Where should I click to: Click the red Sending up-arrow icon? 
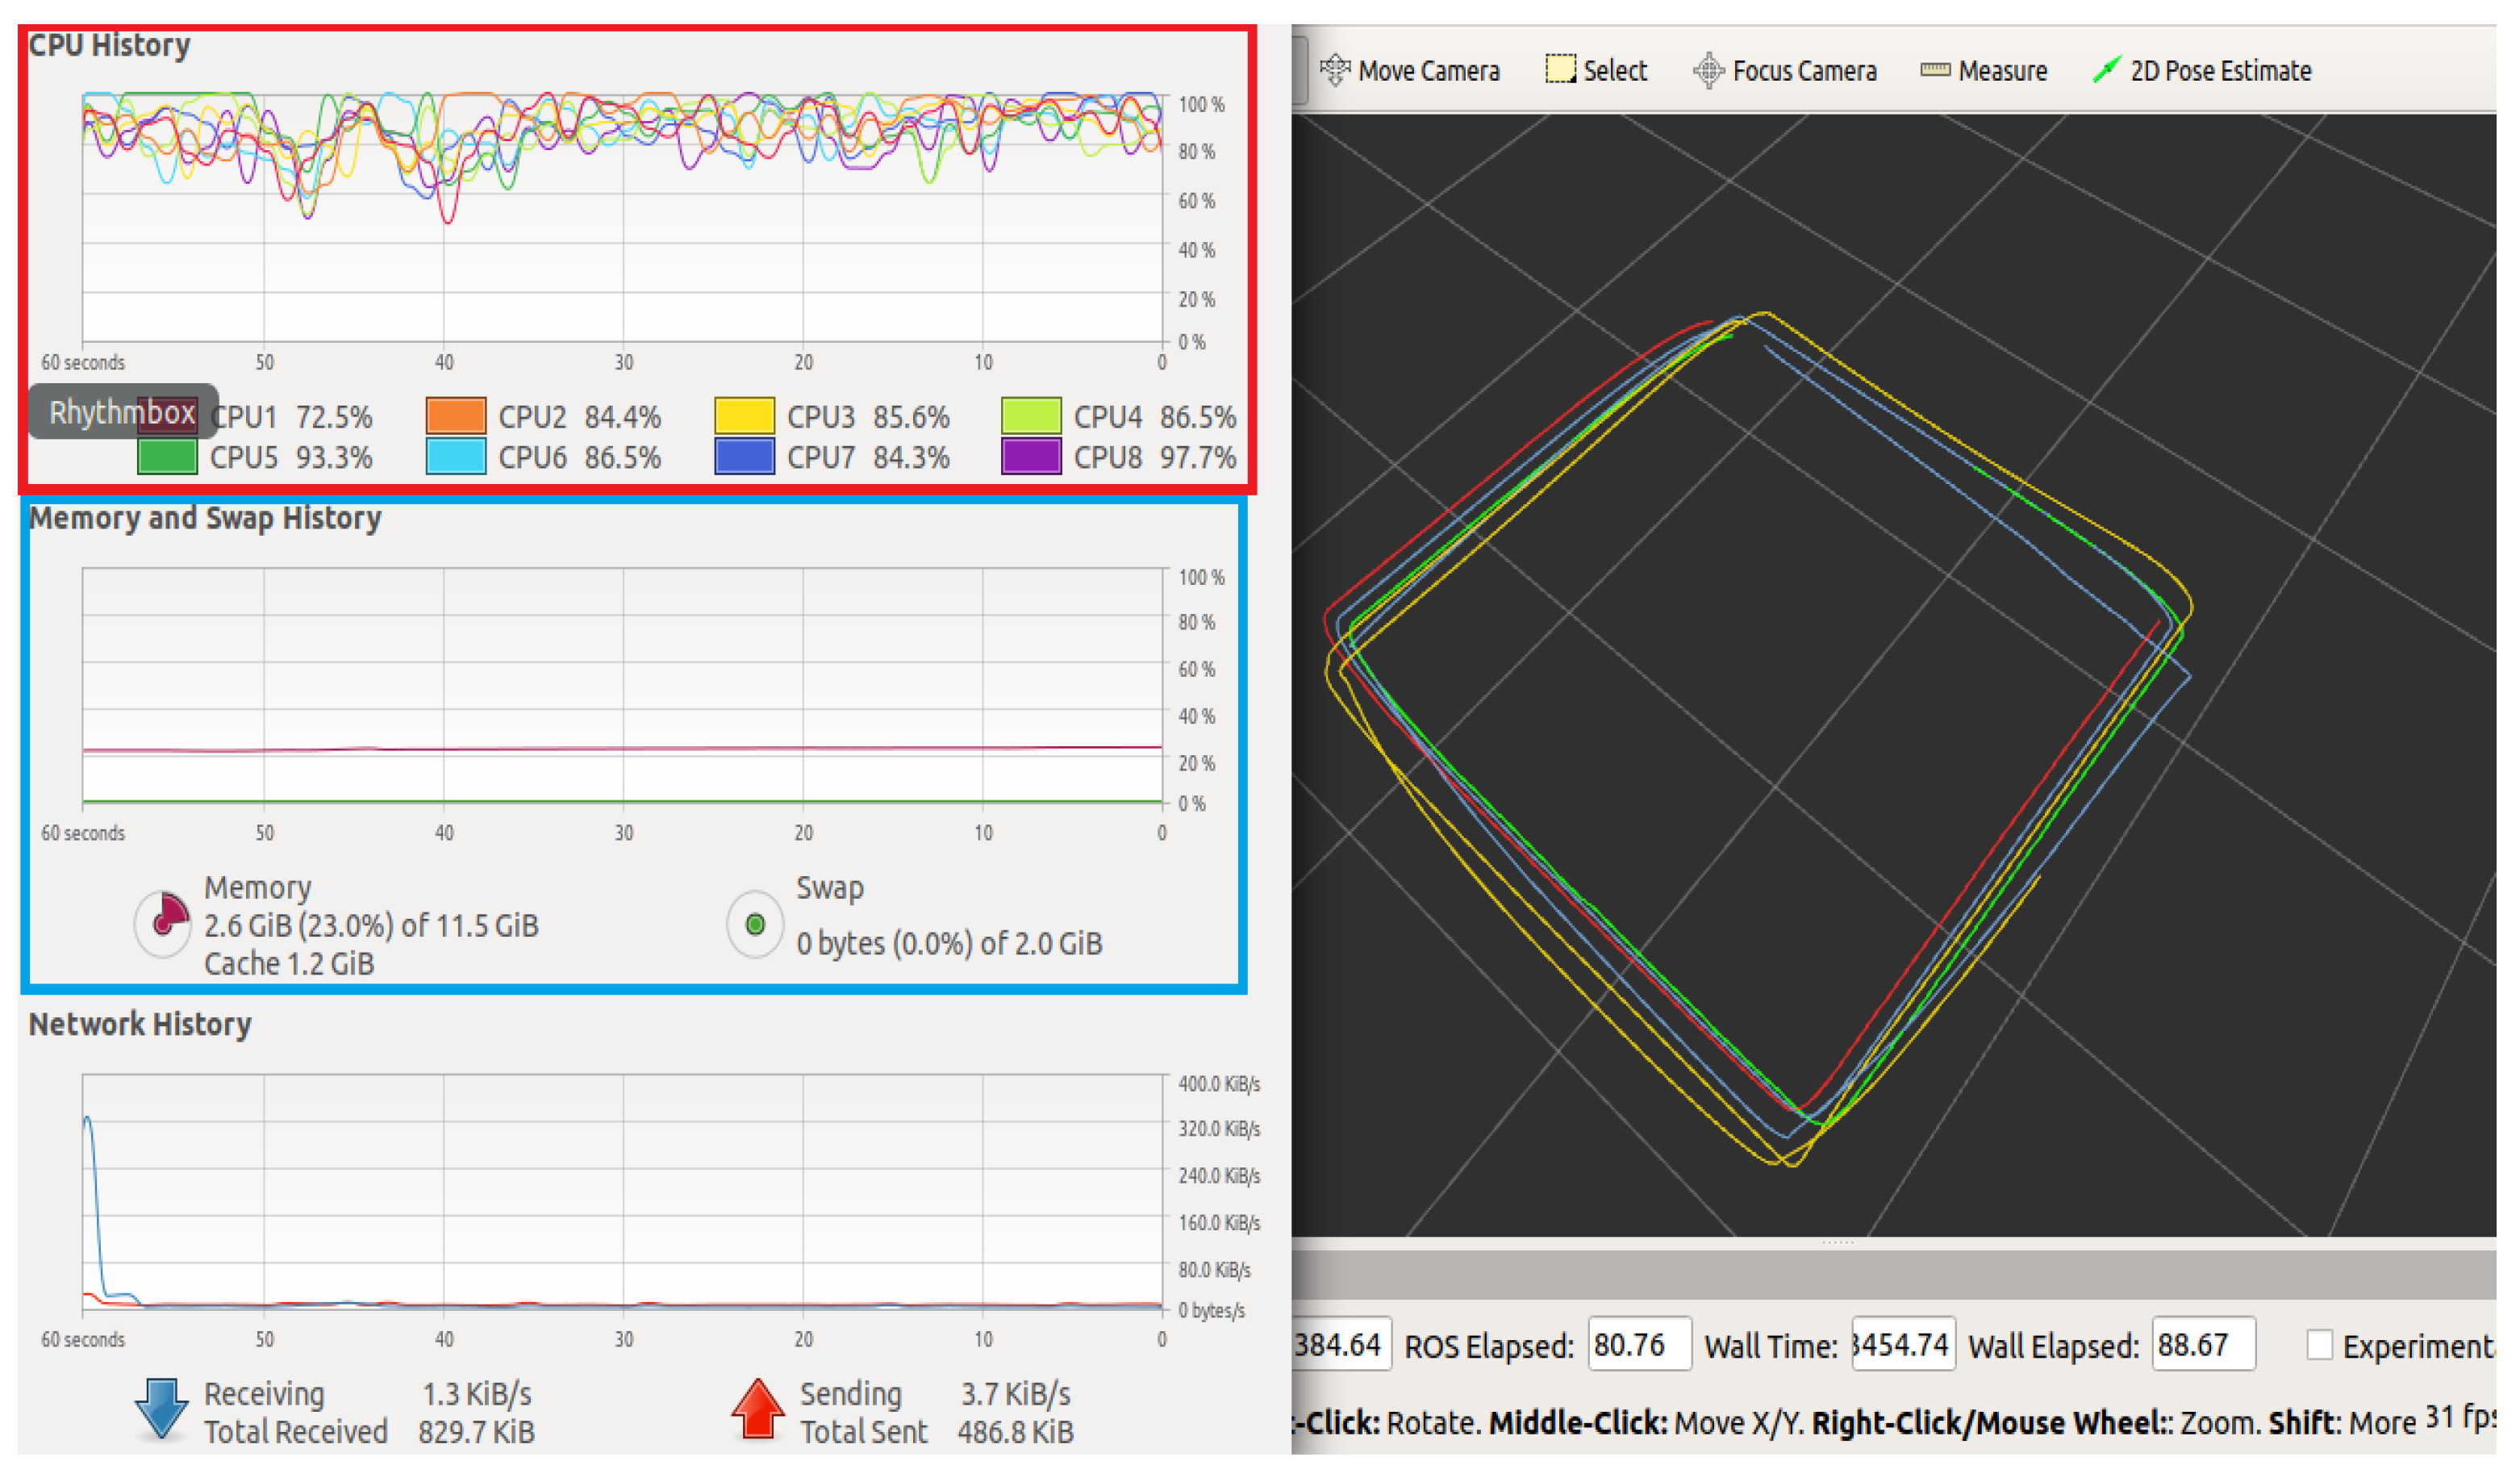click(x=757, y=1408)
